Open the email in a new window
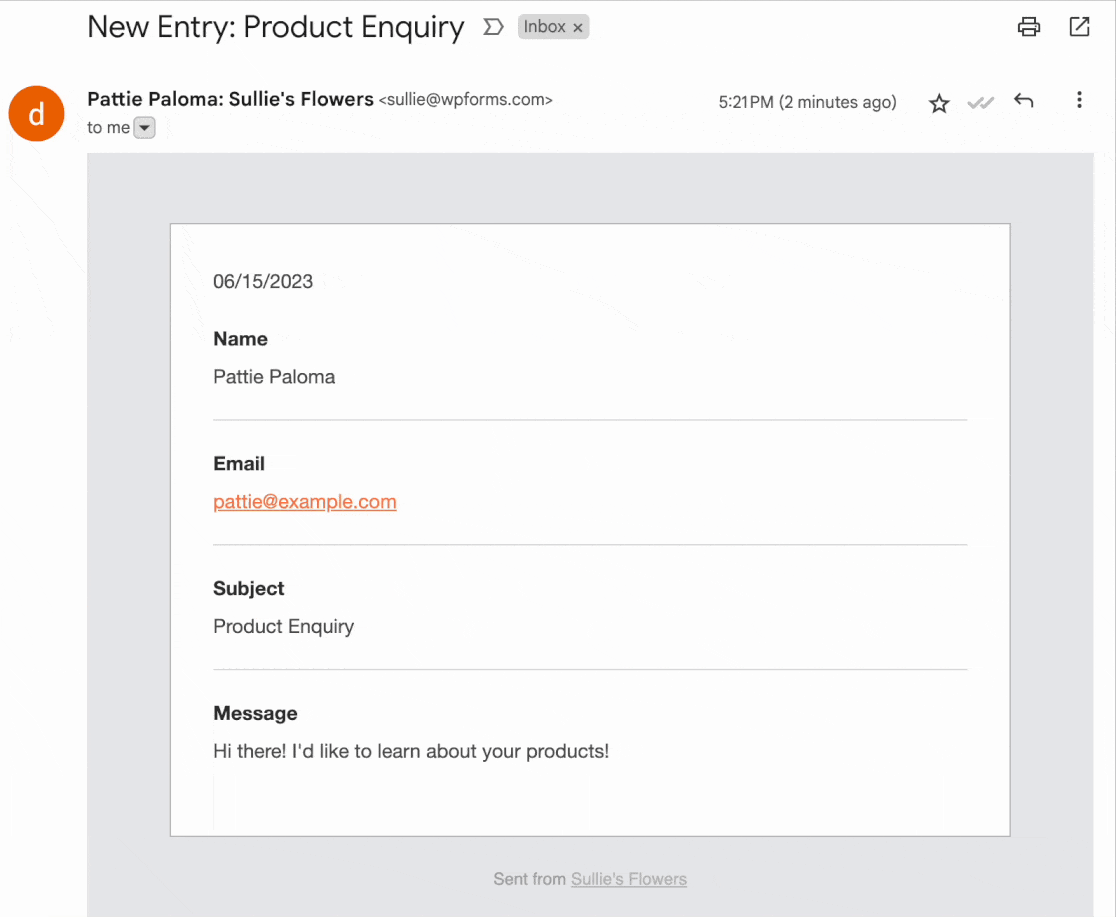This screenshot has width=1116, height=917. [1079, 27]
